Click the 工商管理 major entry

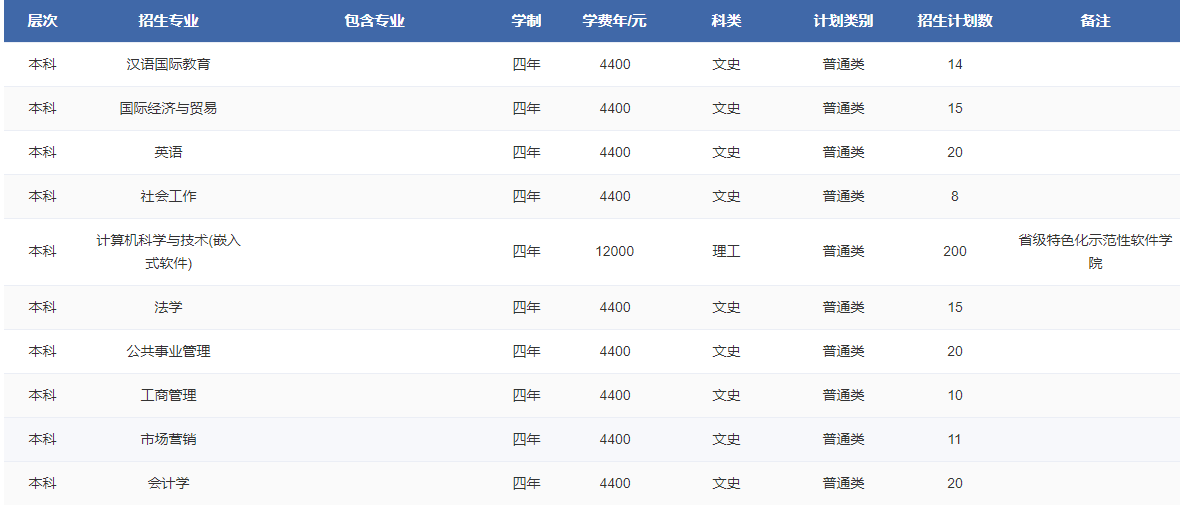coord(168,395)
